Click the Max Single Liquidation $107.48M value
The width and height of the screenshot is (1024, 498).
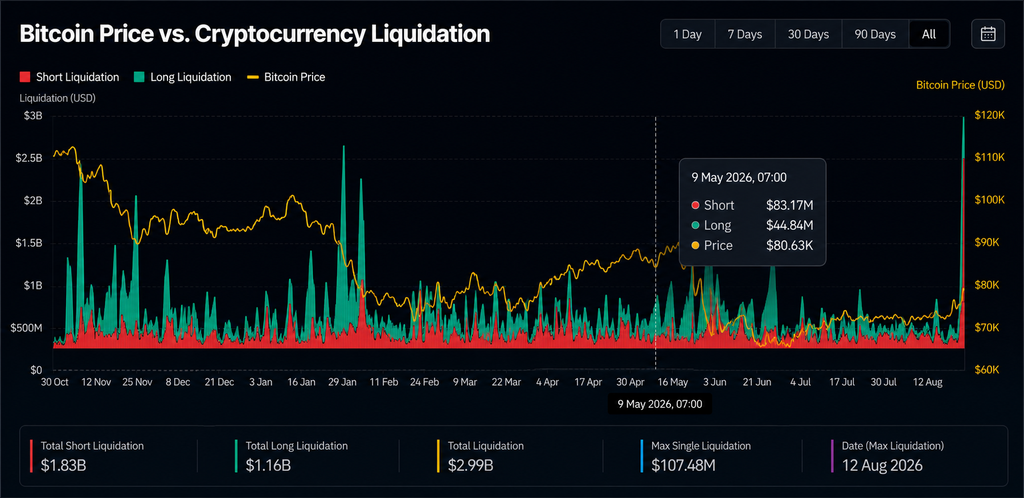tap(683, 465)
